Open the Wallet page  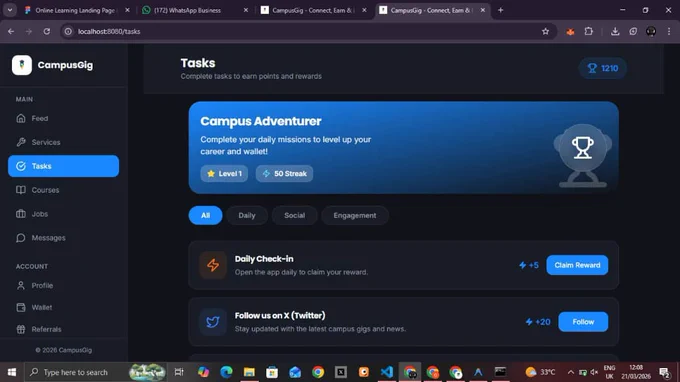pos(63,307)
